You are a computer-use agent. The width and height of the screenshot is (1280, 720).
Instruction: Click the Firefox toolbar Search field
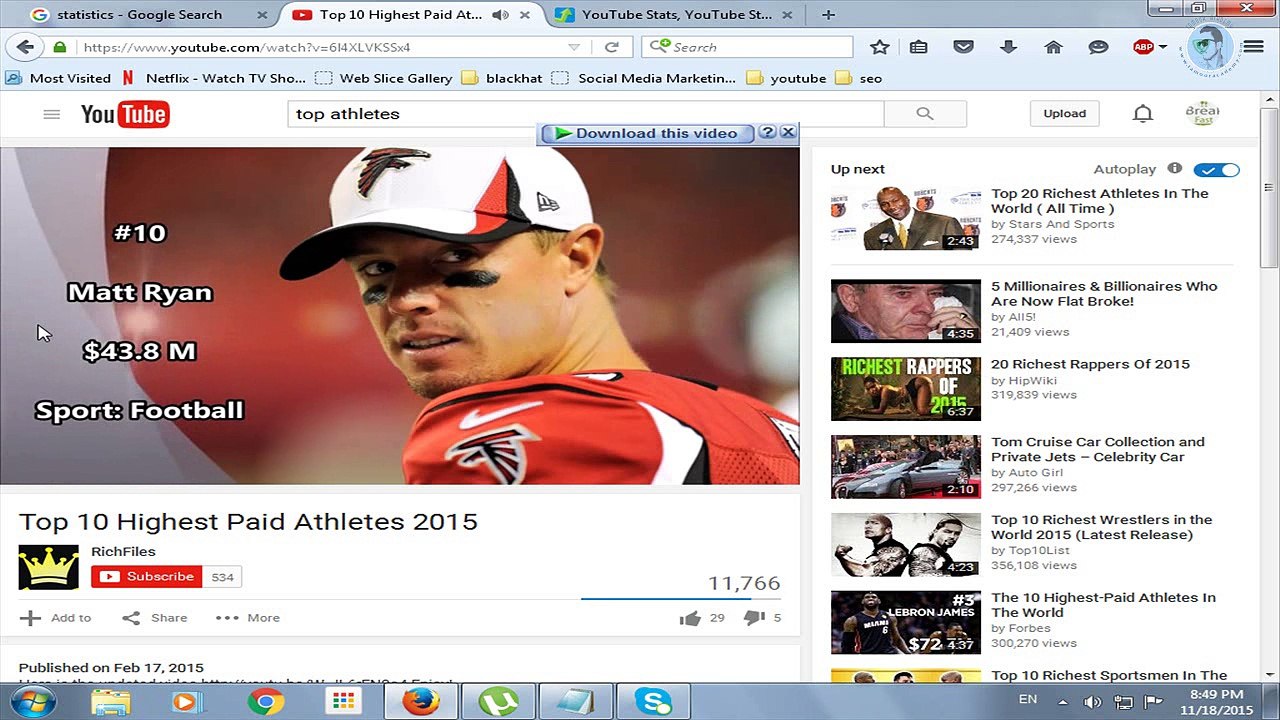tap(747, 47)
